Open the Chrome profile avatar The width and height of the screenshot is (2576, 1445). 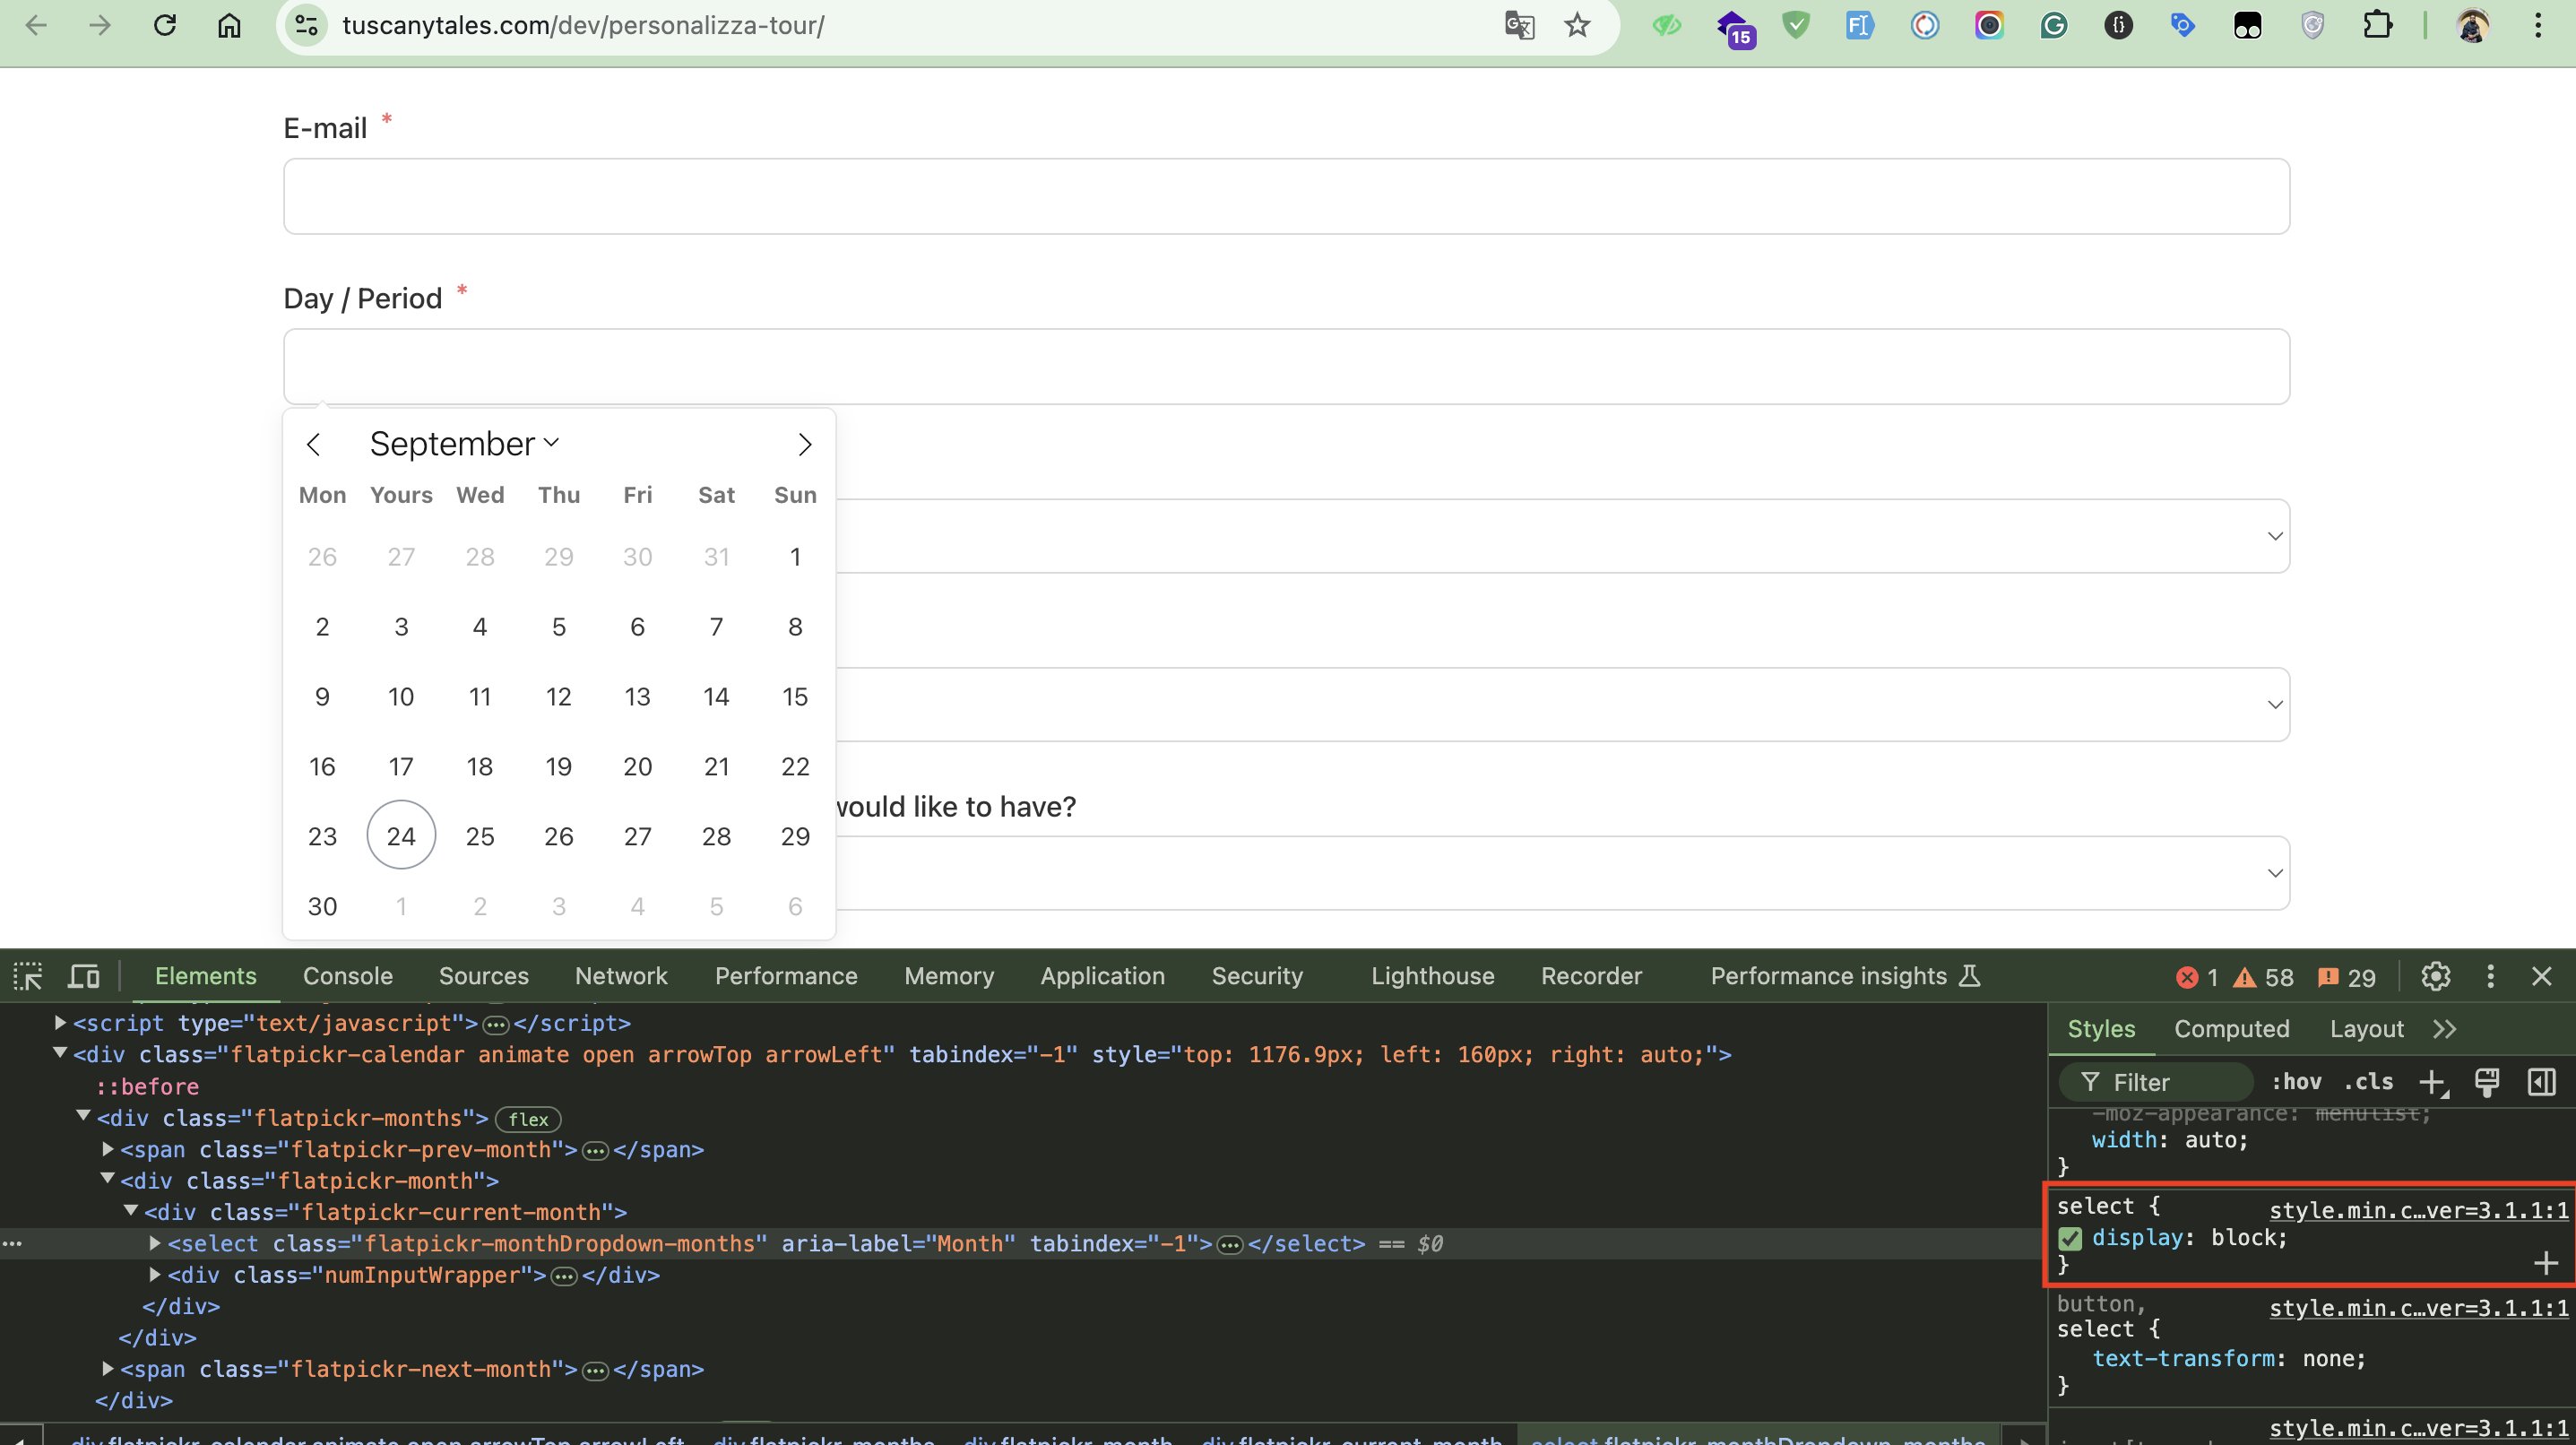pyautogui.click(x=2472, y=25)
